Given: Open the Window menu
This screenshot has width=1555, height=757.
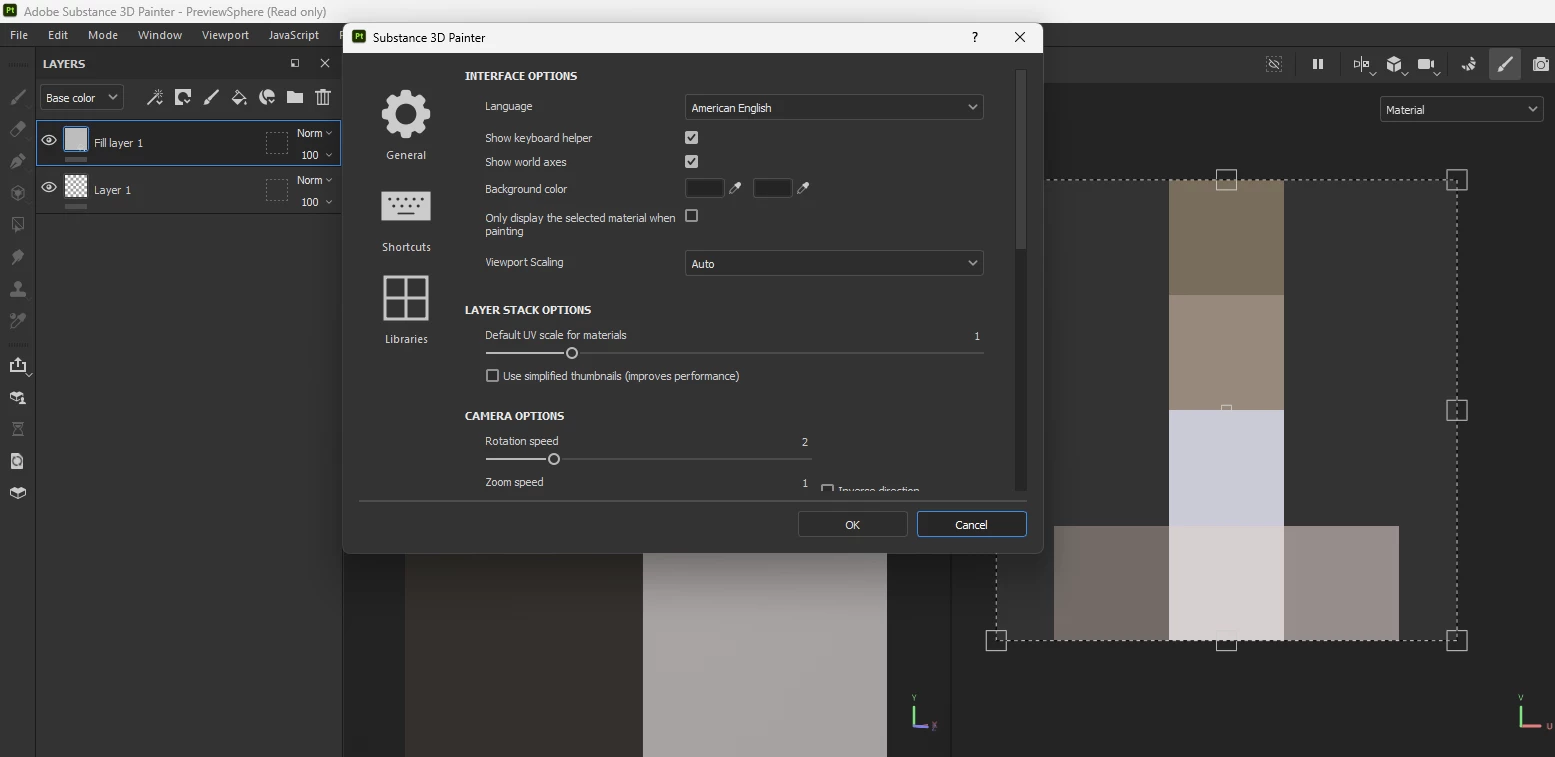Looking at the screenshot, I should 160,35.
